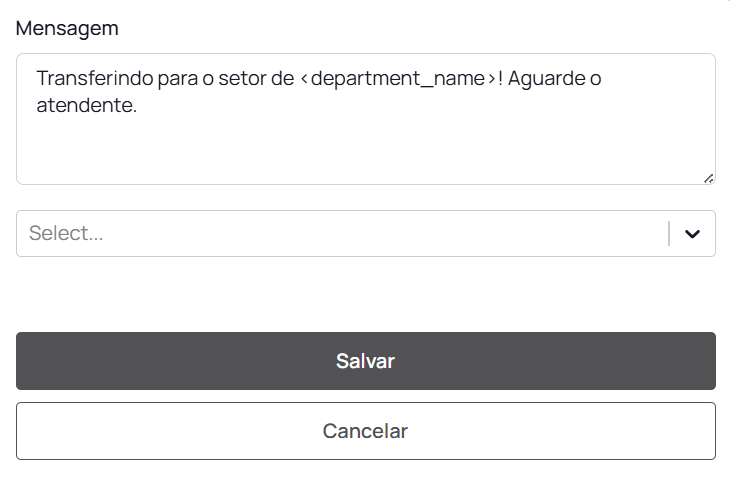Place cursor at the word atendente
The height and width of the screenshot is (486, 735).
coord(86,105)
